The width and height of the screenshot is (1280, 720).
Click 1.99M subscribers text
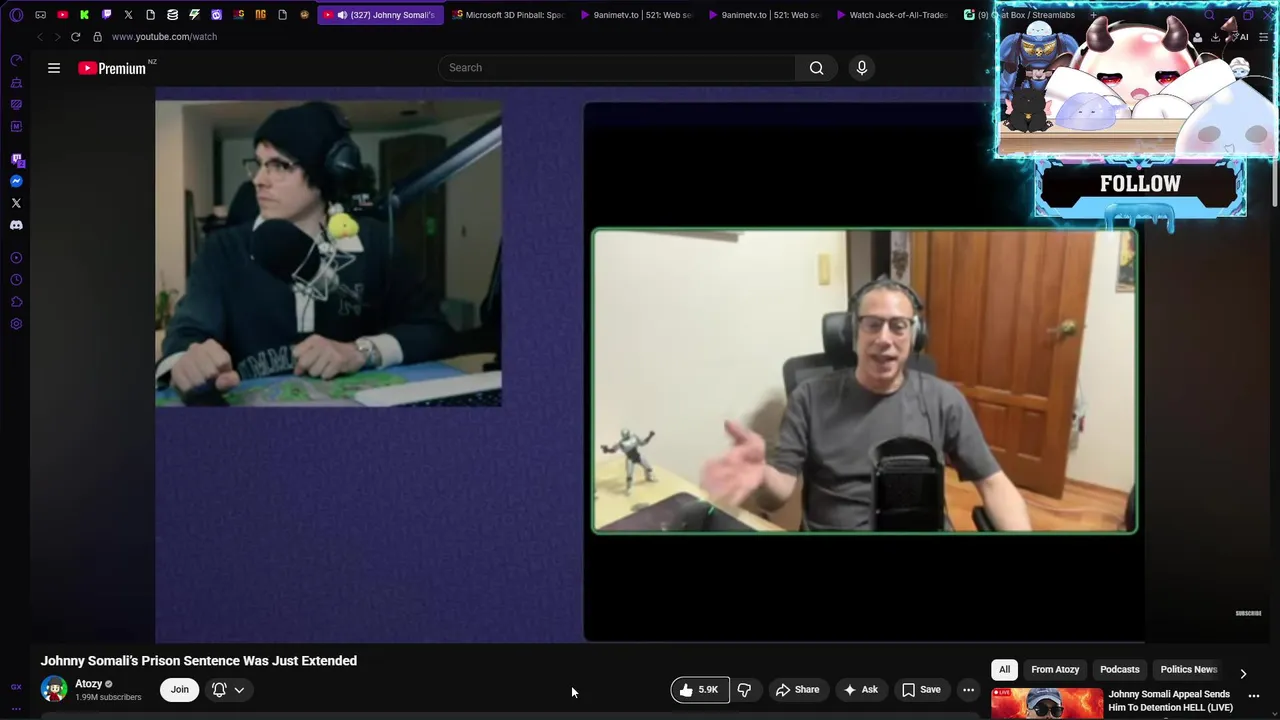pos(108,697)
